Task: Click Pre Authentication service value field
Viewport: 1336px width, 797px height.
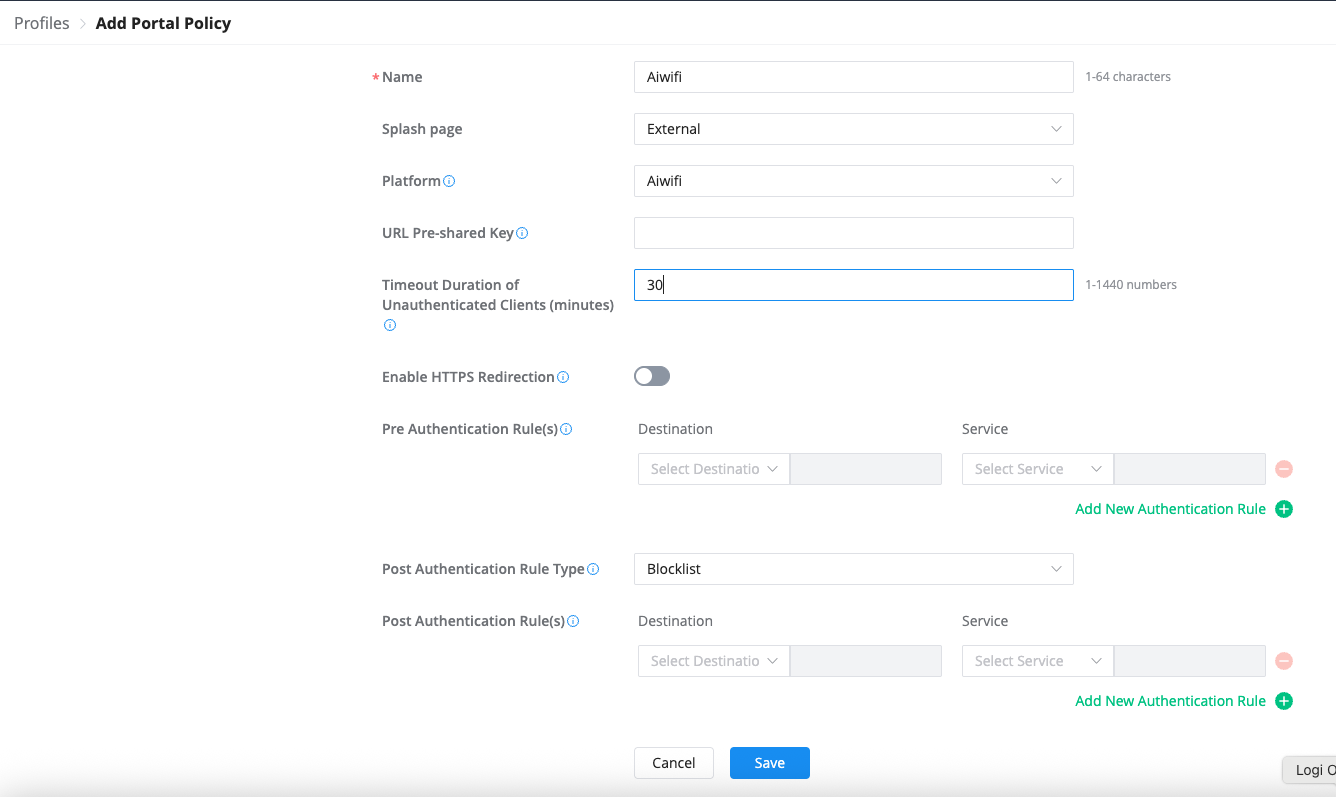Action: click(x=1190, y=469)
